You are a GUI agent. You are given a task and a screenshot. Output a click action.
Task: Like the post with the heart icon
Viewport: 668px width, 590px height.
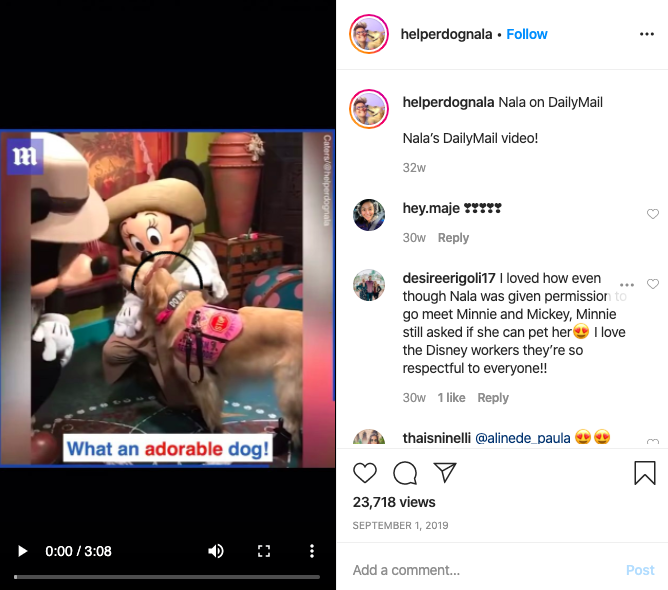tap(365, 473)
